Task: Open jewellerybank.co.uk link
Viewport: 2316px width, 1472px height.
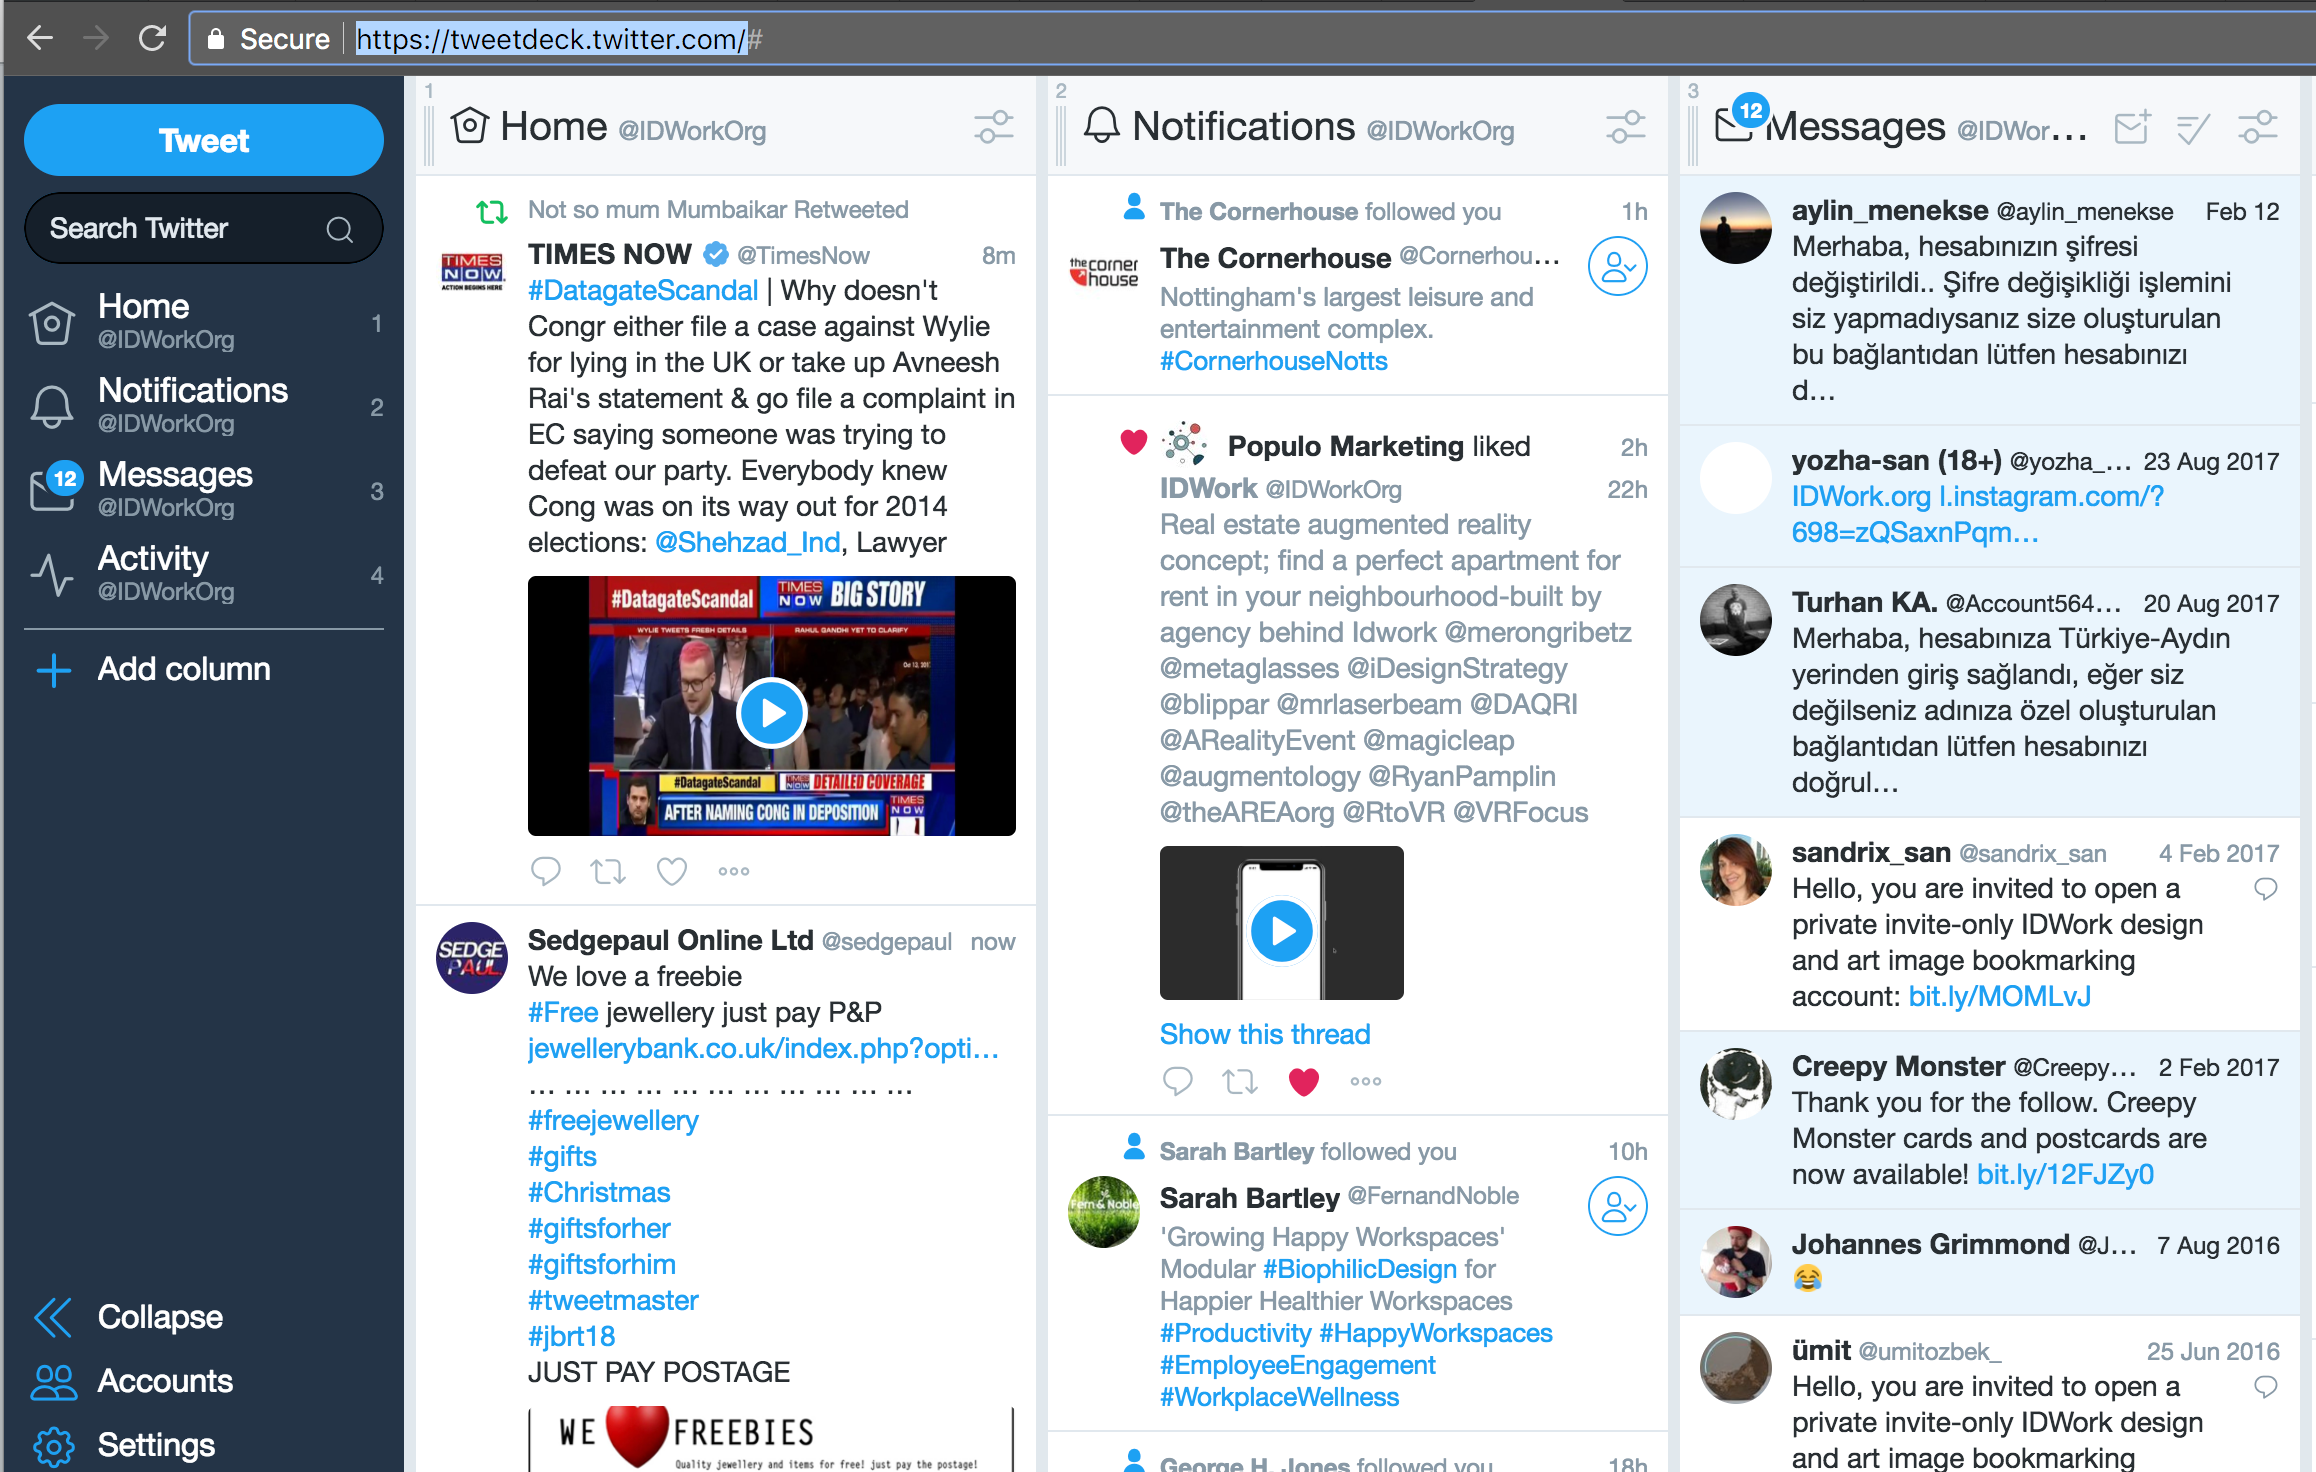Action: coord(763,1048)
